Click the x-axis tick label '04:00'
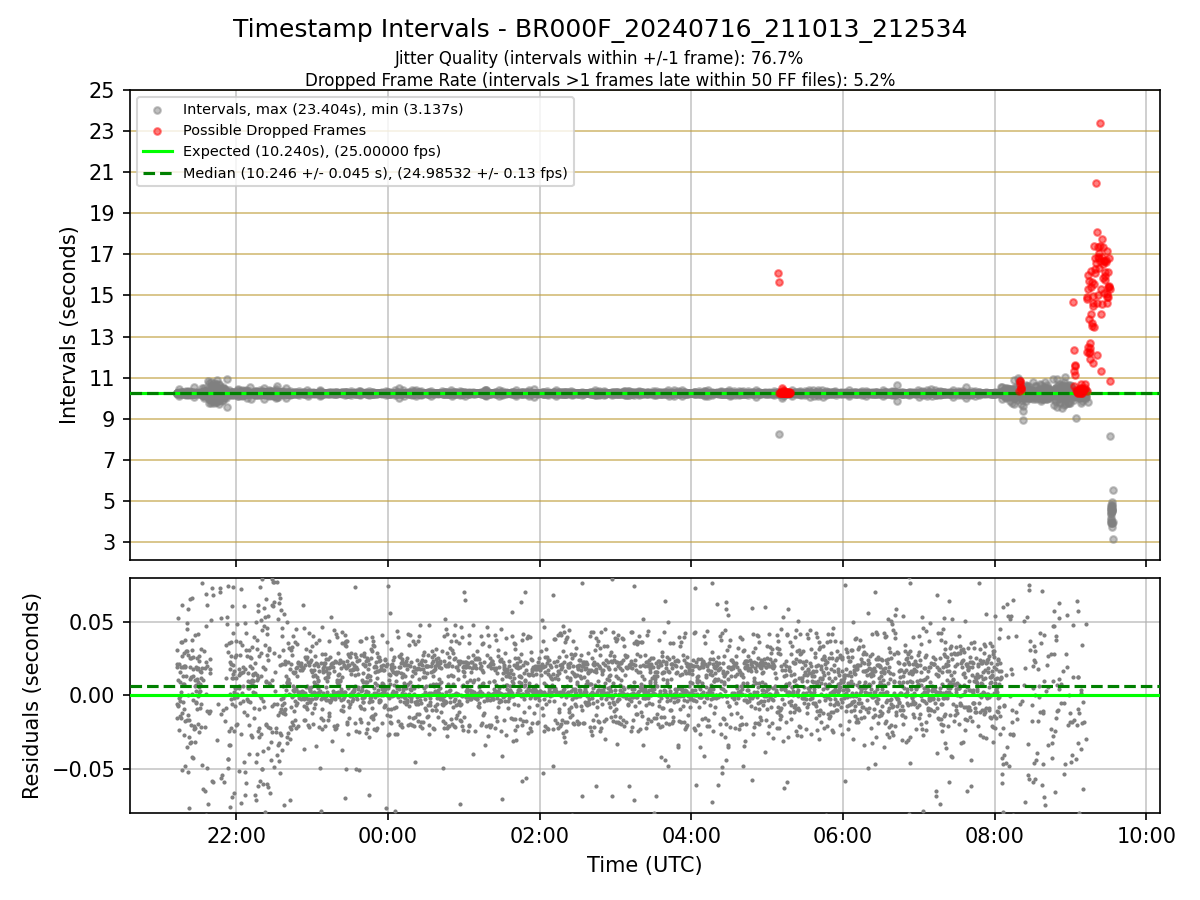 click(x=692, y=836)
